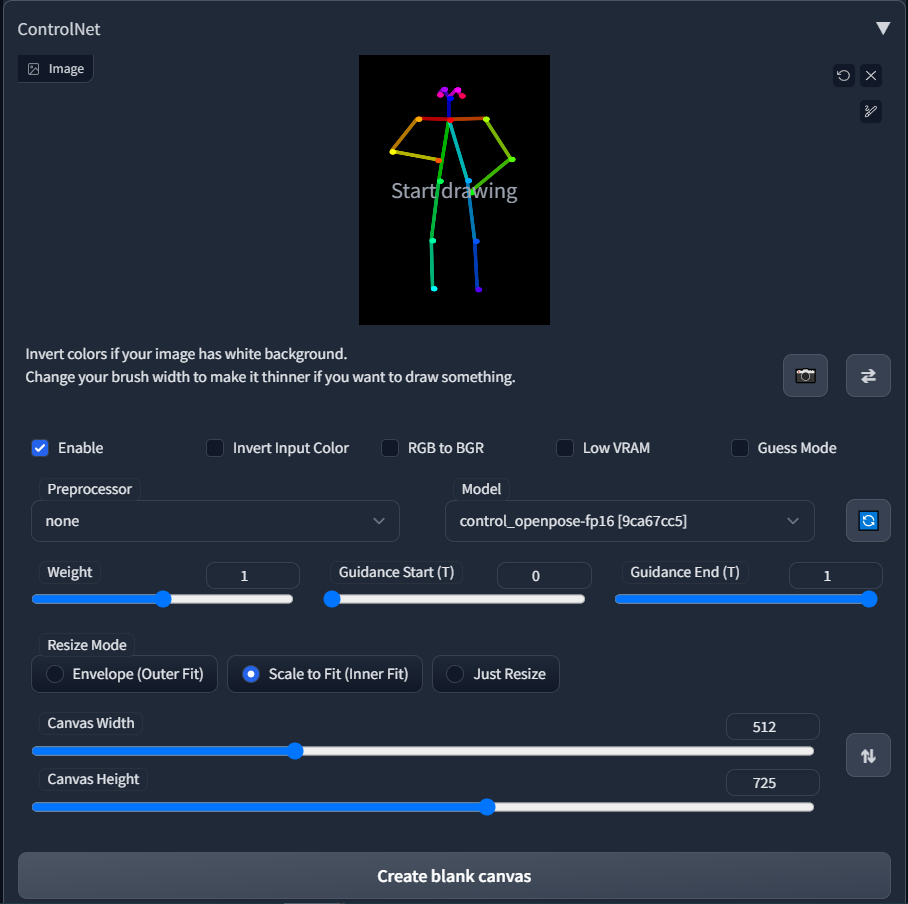Image resolution: width=908 pixels, height=904 pixels.
Task: Remove the pose image with the X icon
Action: click(x=870, y=75)
